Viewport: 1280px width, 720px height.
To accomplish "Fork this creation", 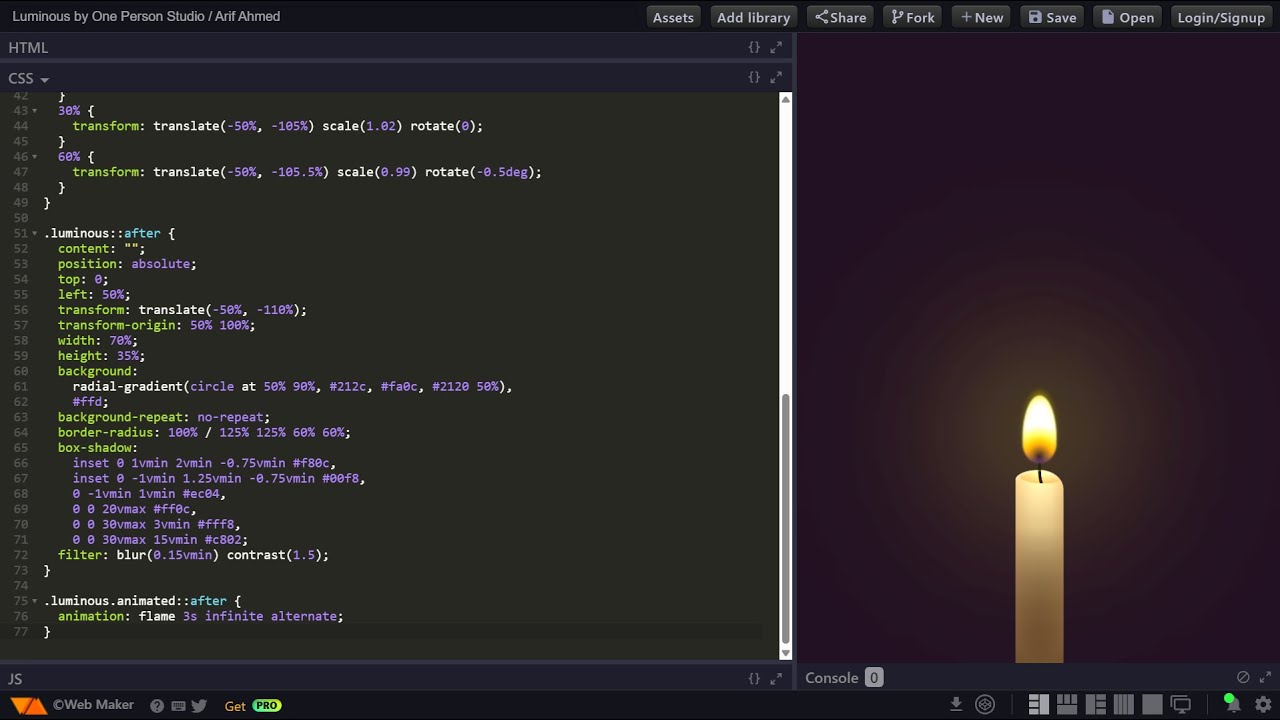I will [913, 17].
